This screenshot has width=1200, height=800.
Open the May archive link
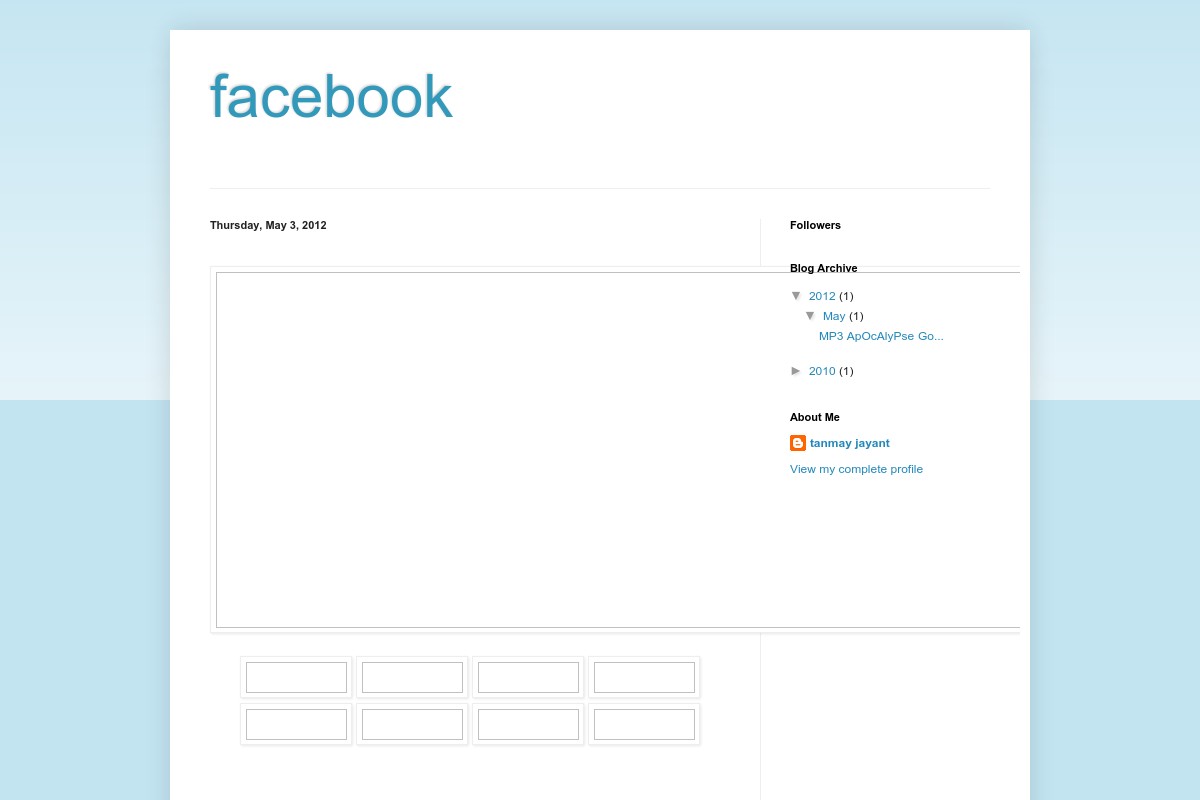coord(834,316)
